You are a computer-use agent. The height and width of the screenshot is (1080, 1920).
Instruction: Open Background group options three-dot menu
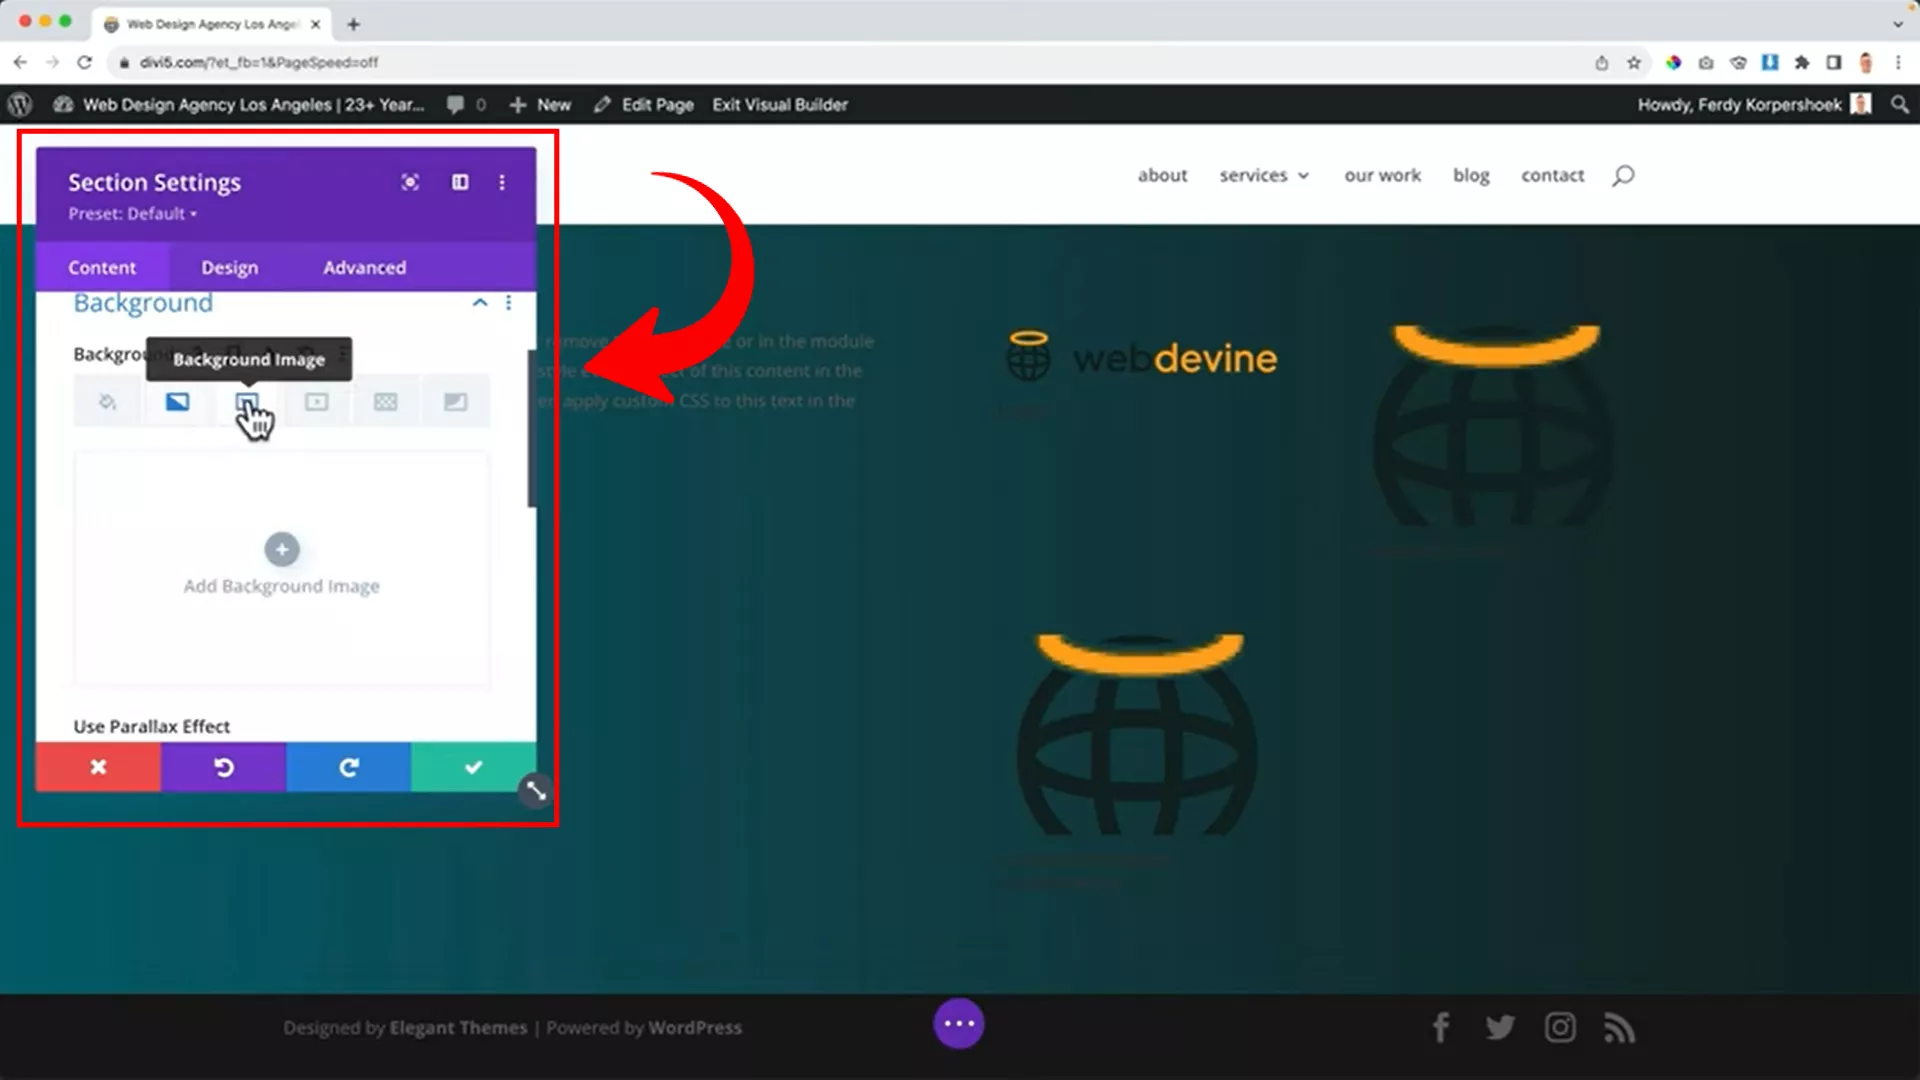tap(509, 302)
